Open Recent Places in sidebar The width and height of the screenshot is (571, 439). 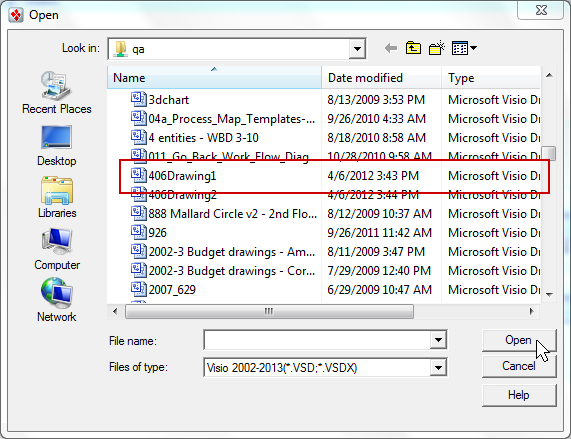point(56,93)
